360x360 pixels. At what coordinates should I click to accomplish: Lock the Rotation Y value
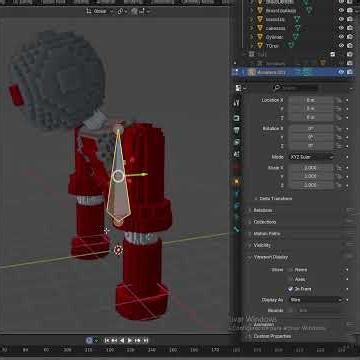339,137
